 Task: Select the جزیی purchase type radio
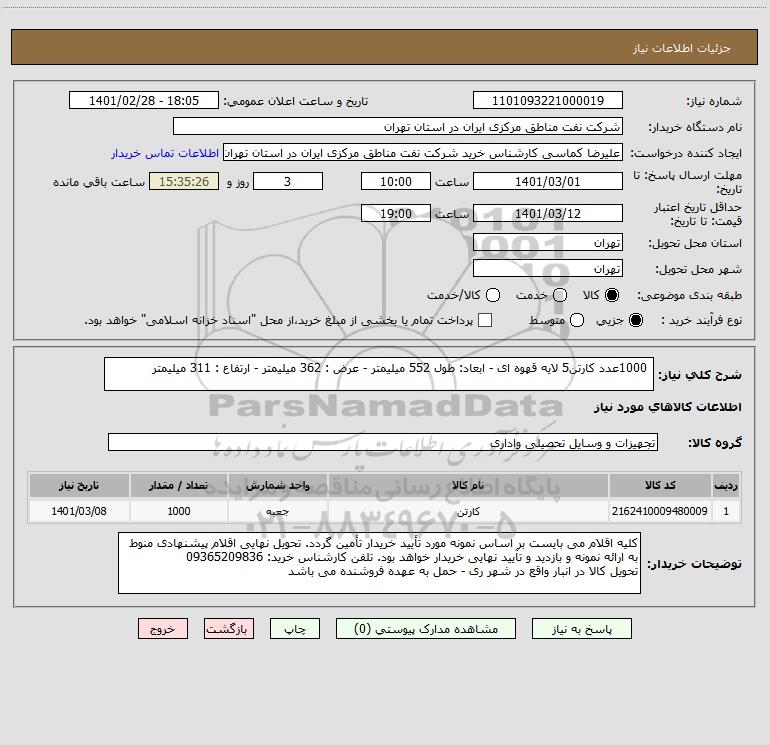[636, 320]
